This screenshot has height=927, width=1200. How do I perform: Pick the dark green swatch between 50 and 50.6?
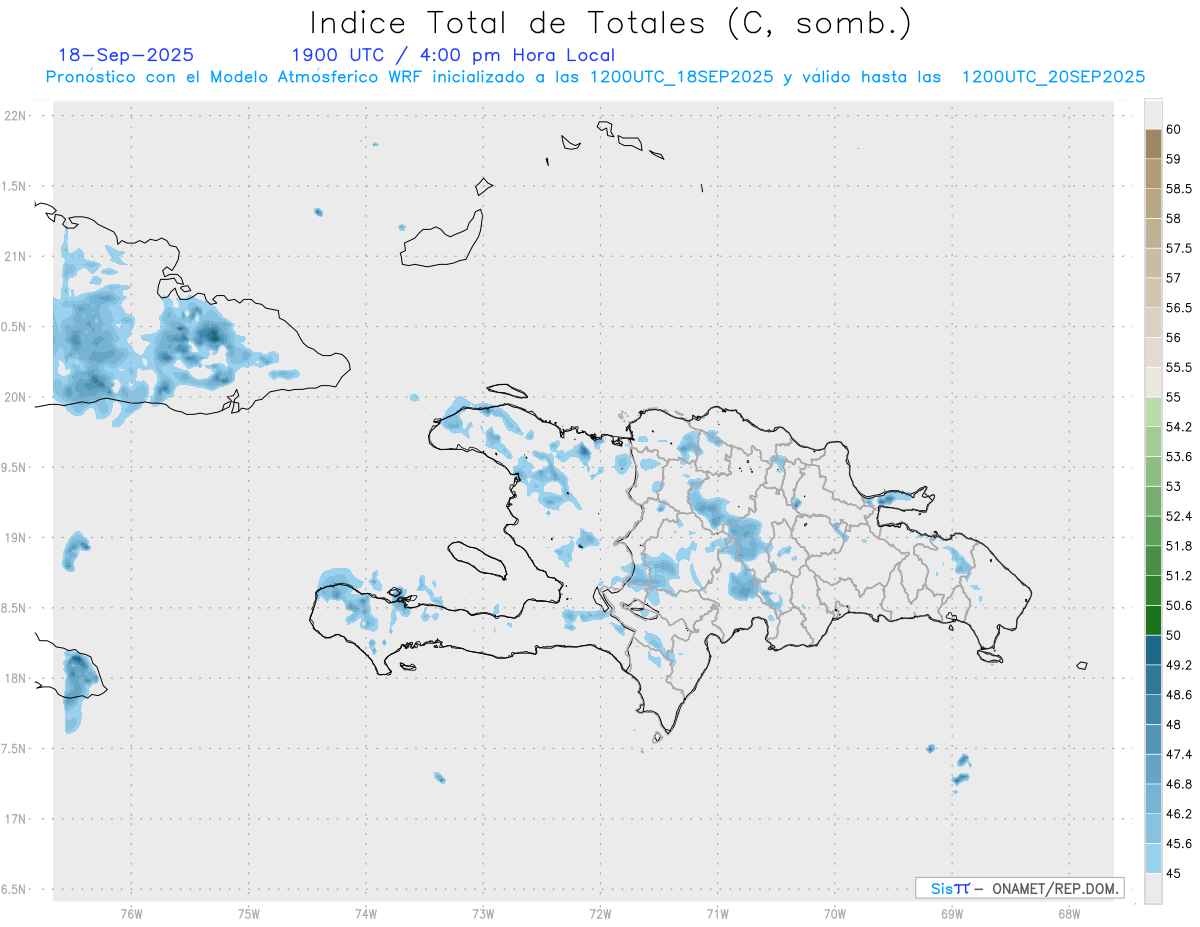click(x=1153, y=620)
